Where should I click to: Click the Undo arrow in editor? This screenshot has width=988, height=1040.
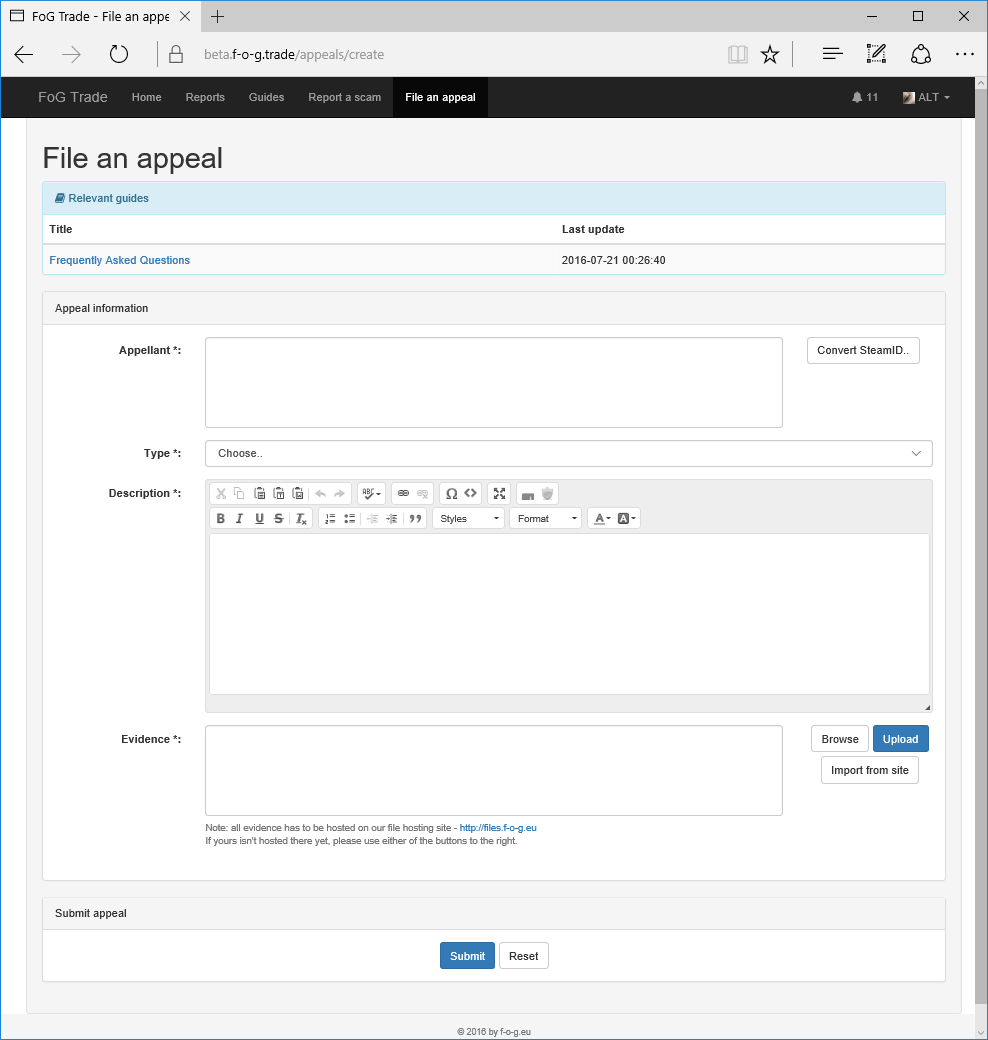tap(320, 493)
